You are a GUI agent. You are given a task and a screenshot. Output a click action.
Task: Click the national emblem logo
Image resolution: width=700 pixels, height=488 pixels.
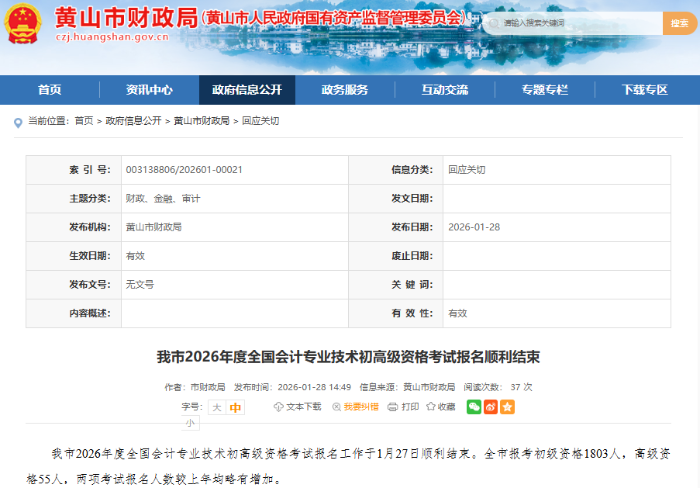pos(23,23)
